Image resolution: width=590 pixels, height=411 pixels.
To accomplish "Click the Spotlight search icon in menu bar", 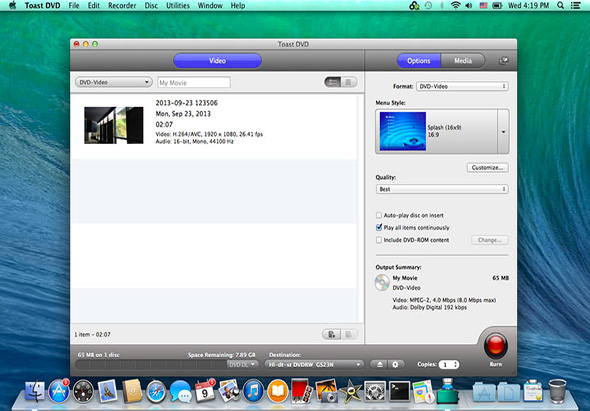I will 560,5.
